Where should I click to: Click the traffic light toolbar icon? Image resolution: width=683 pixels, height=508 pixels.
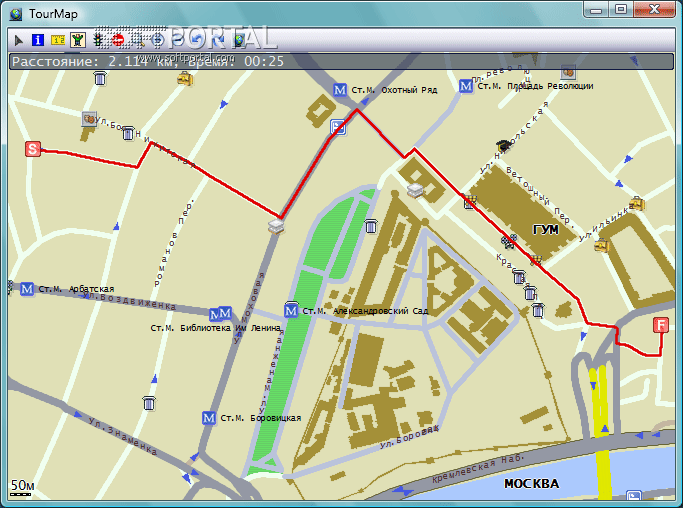pyautogui.click(x=98, y=40)
